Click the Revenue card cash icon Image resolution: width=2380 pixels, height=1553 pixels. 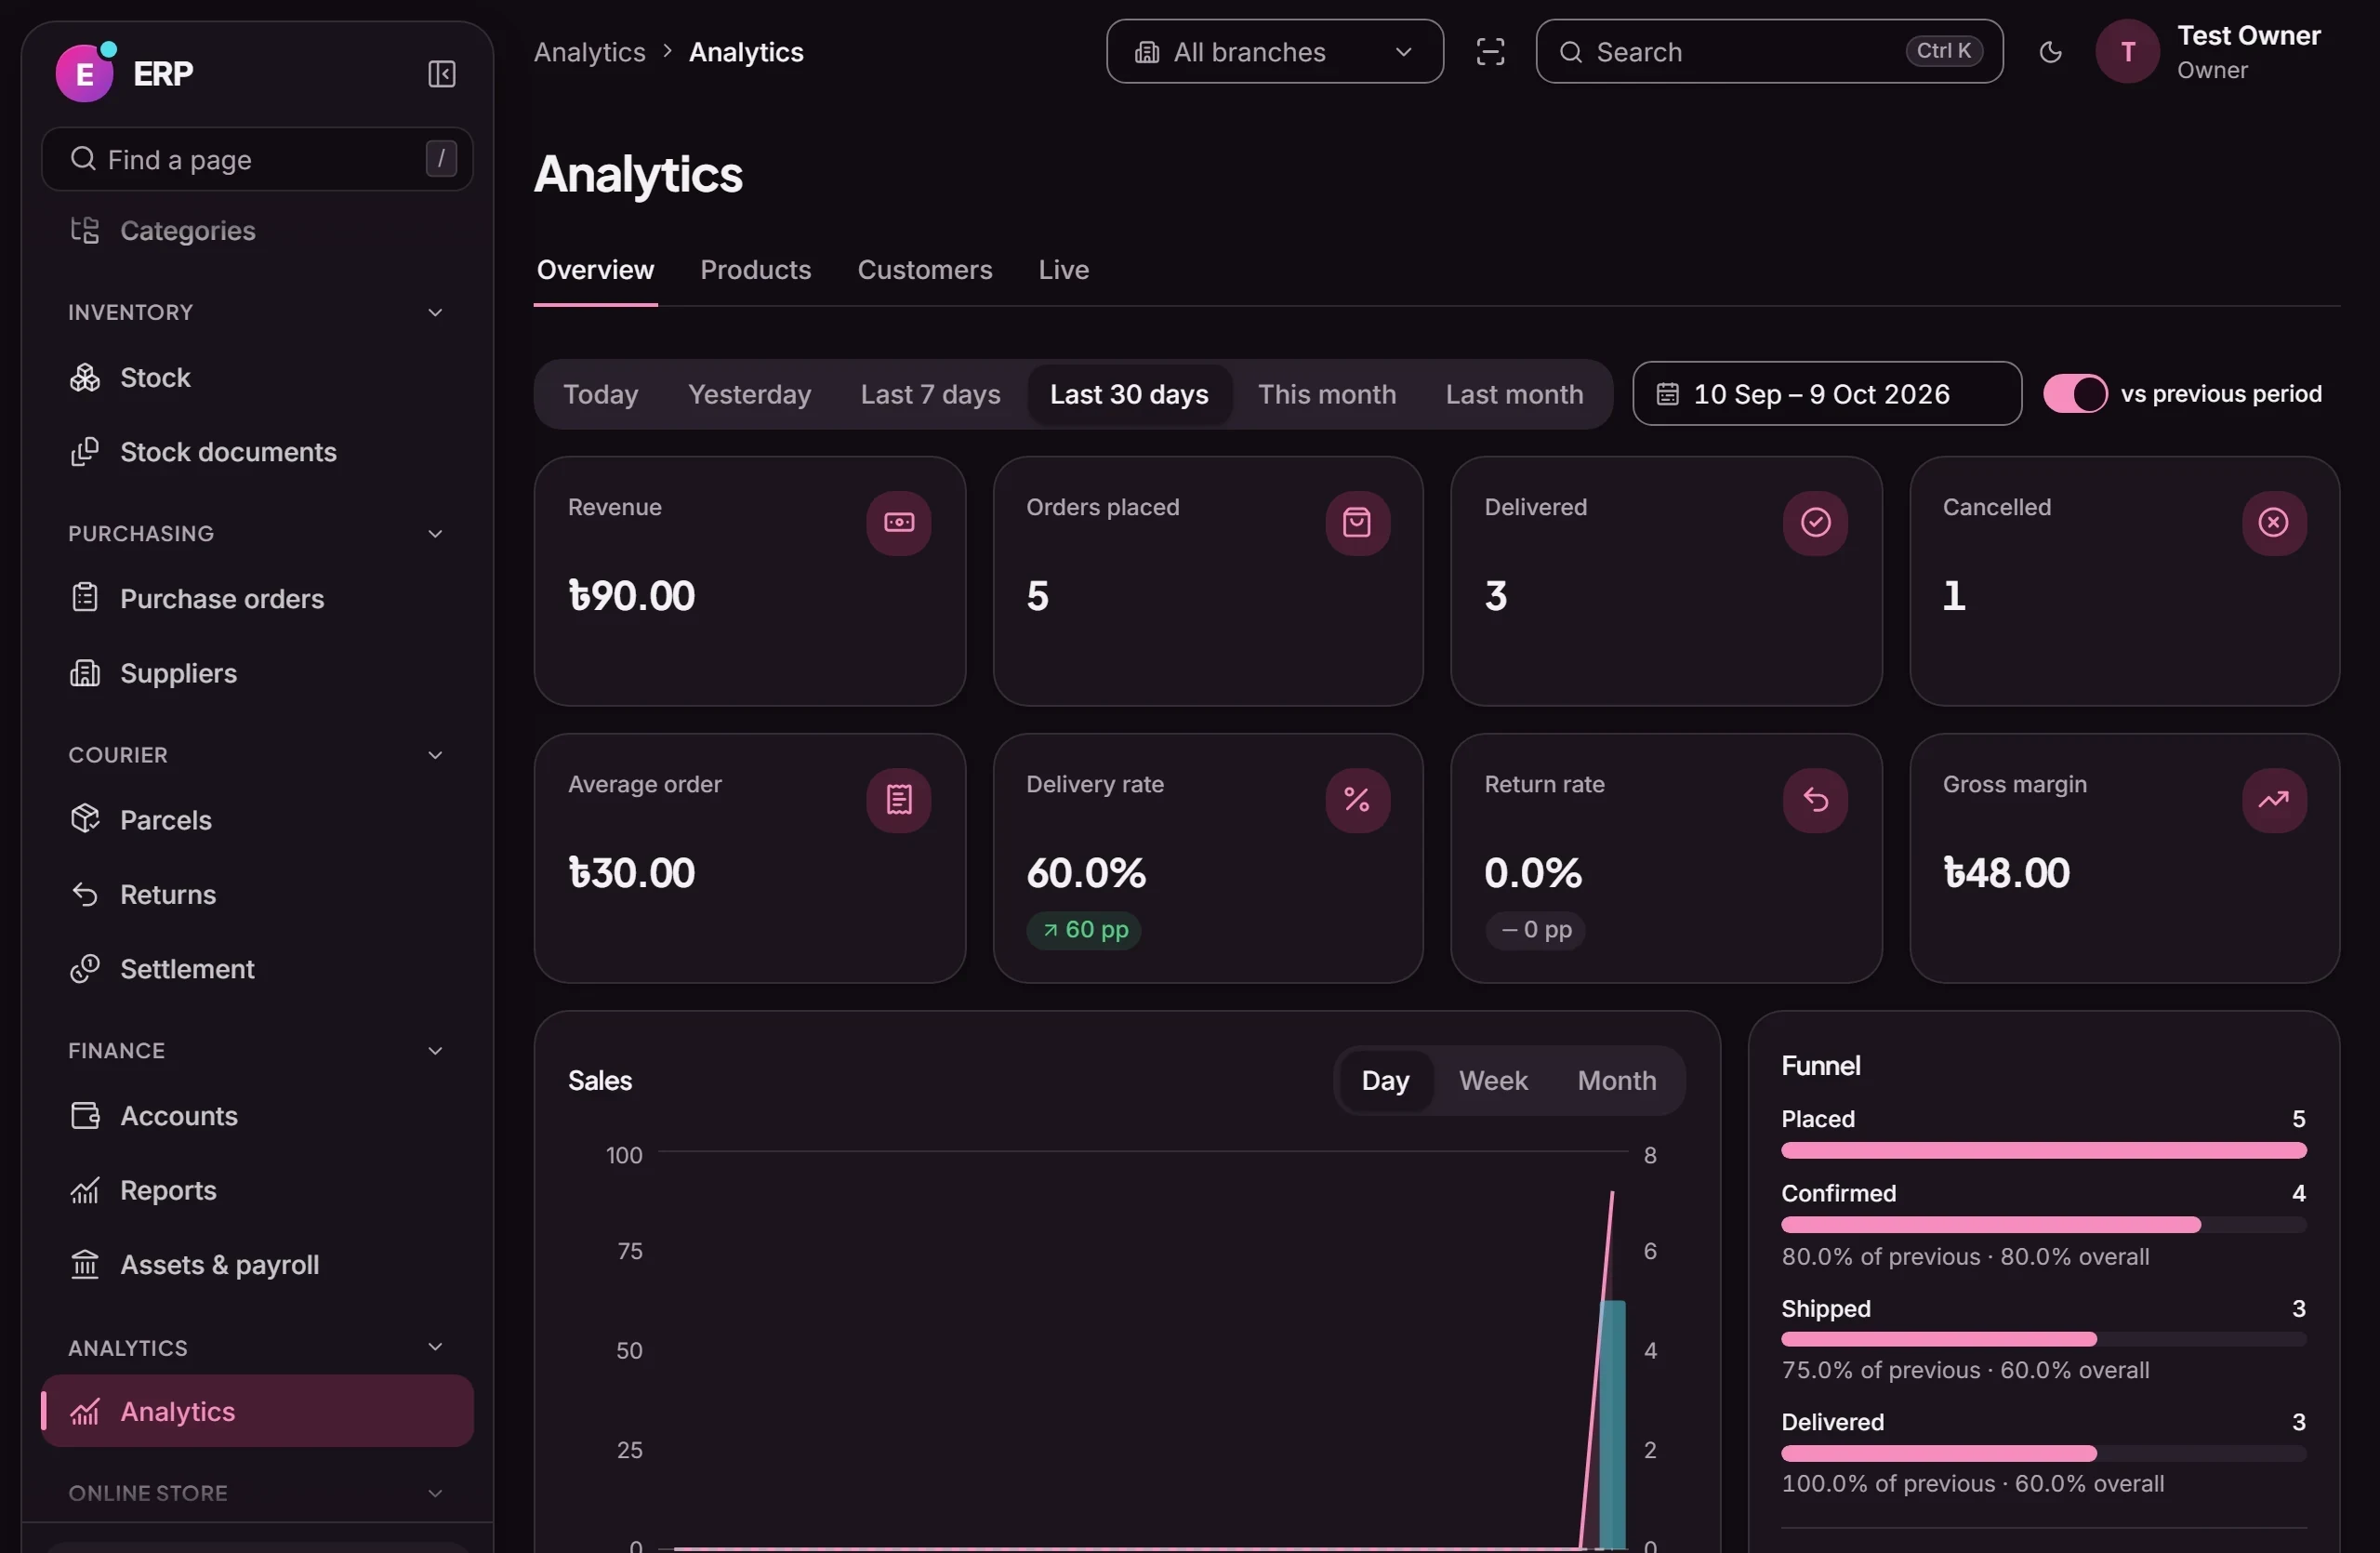click(x=898, y=523)
